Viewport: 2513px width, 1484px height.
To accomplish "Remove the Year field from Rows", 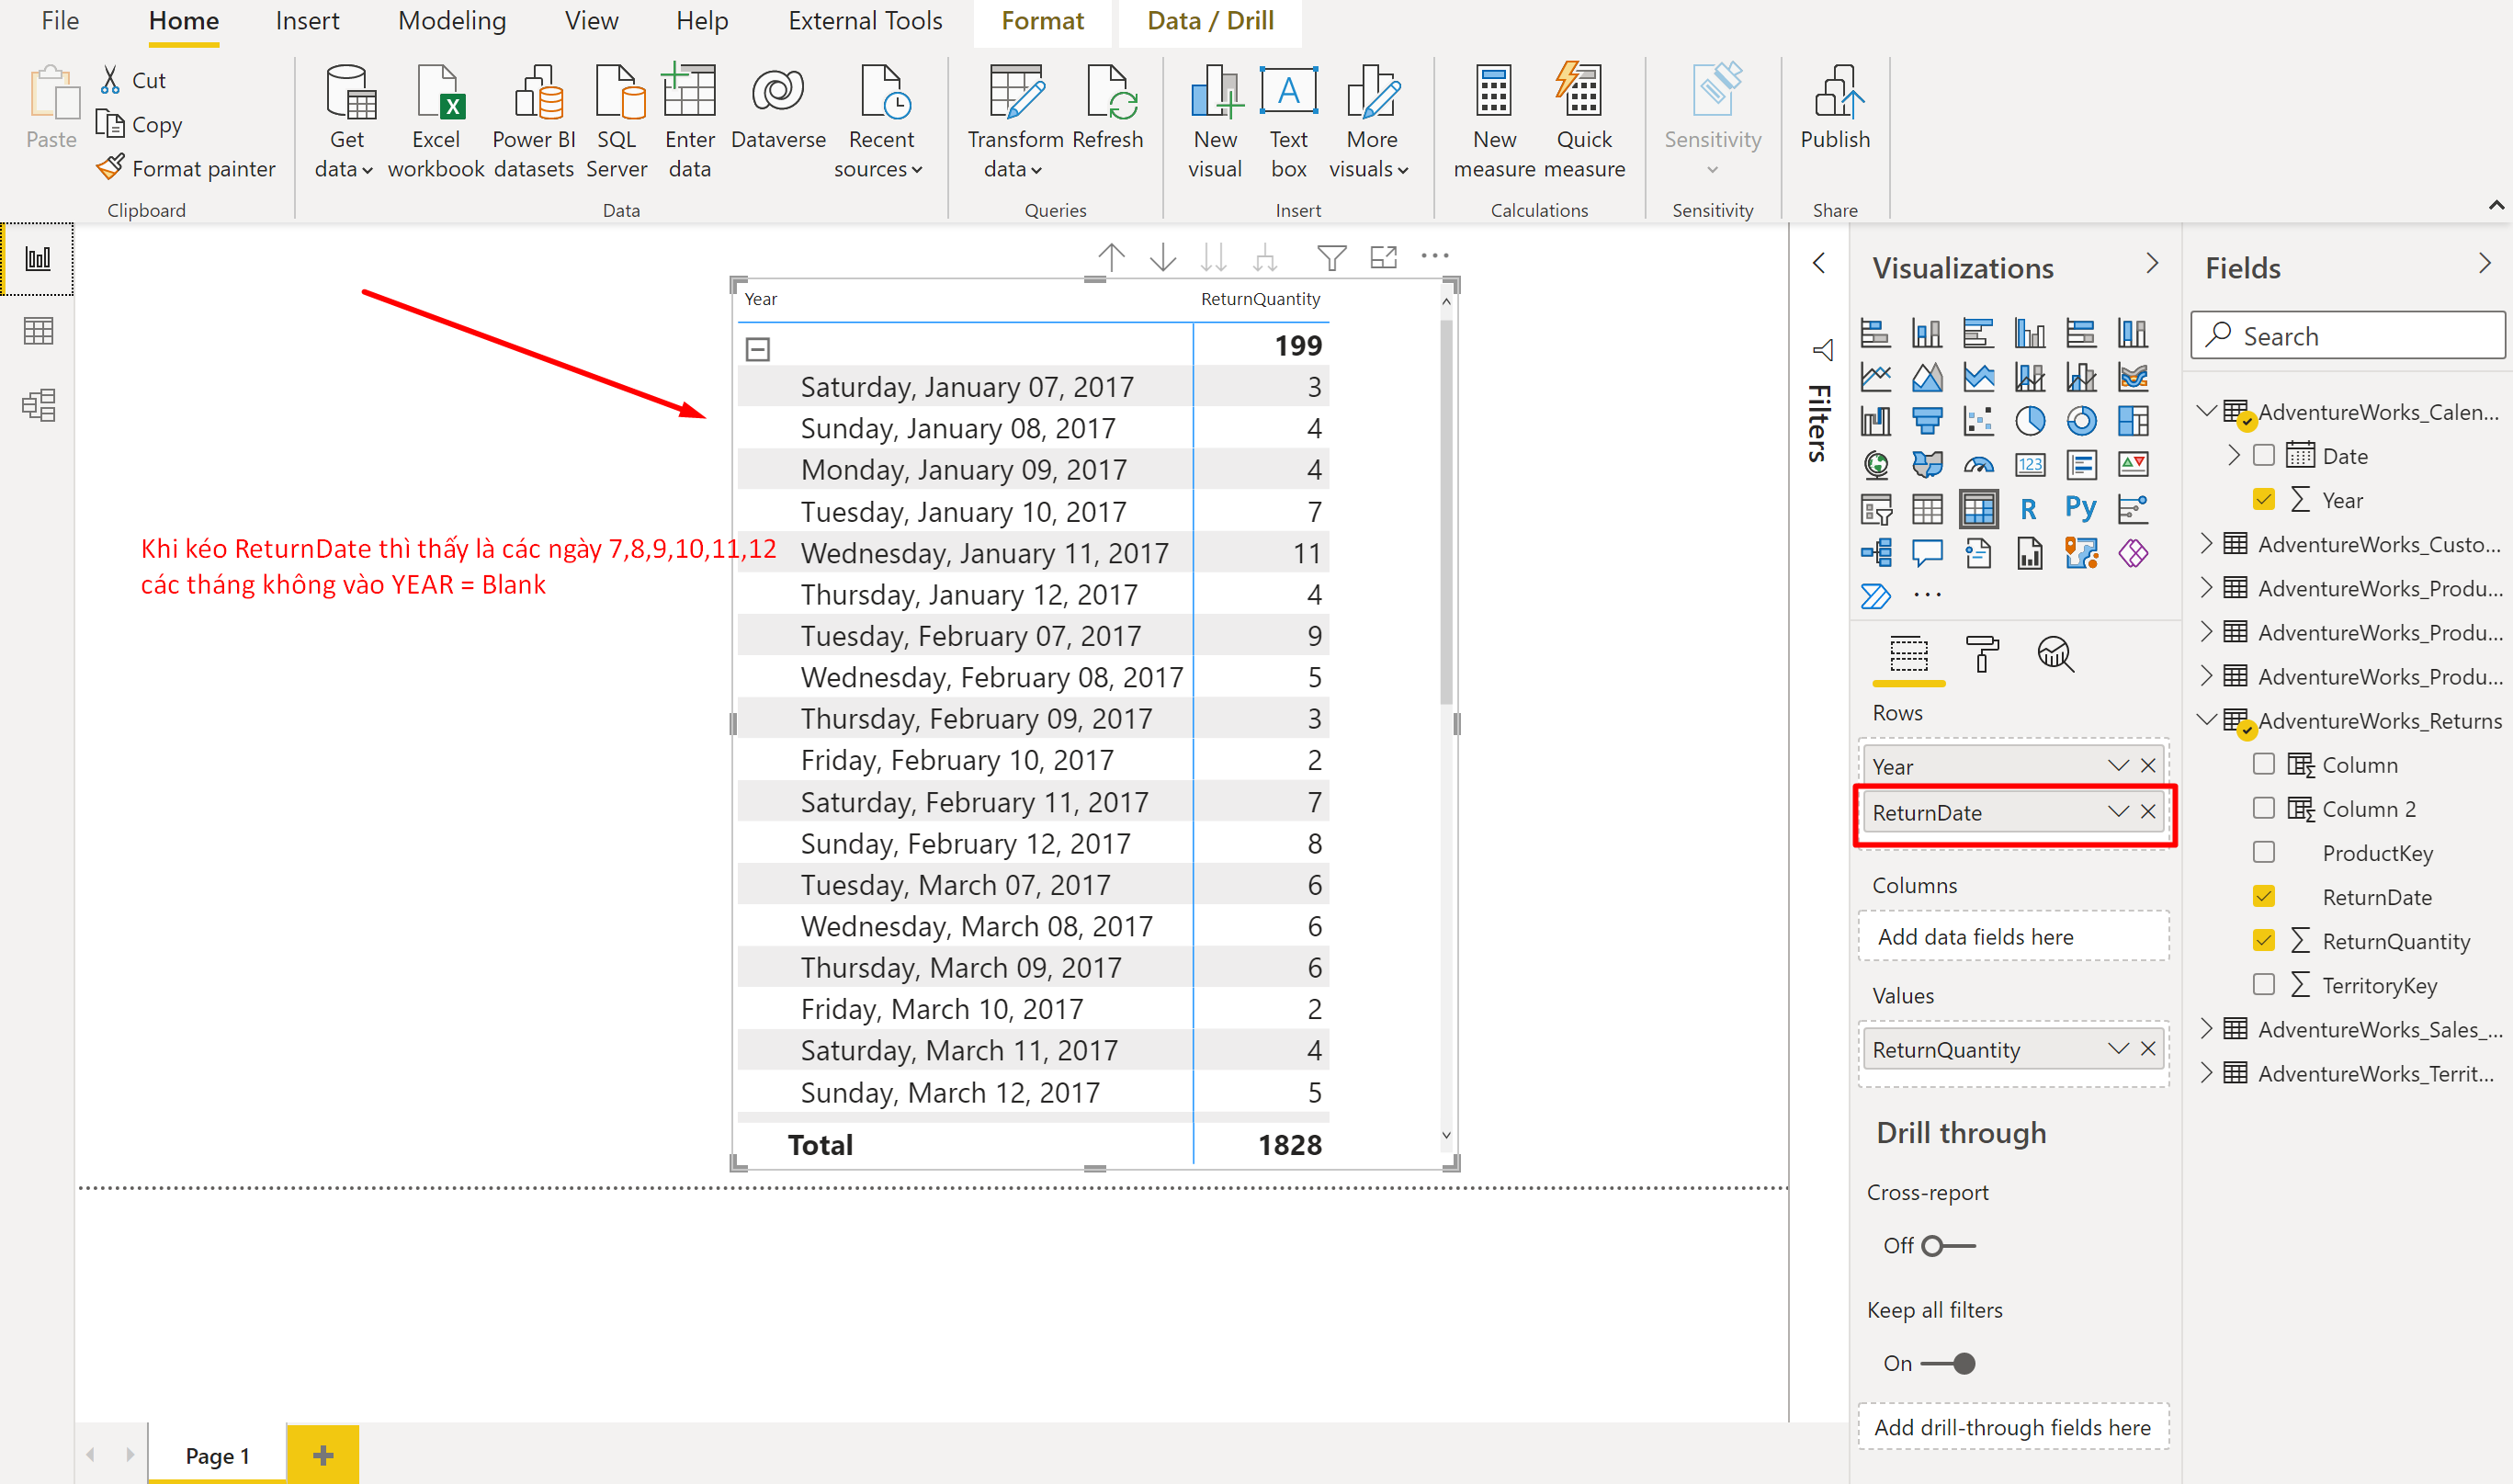I will [x=2148, y=766].
